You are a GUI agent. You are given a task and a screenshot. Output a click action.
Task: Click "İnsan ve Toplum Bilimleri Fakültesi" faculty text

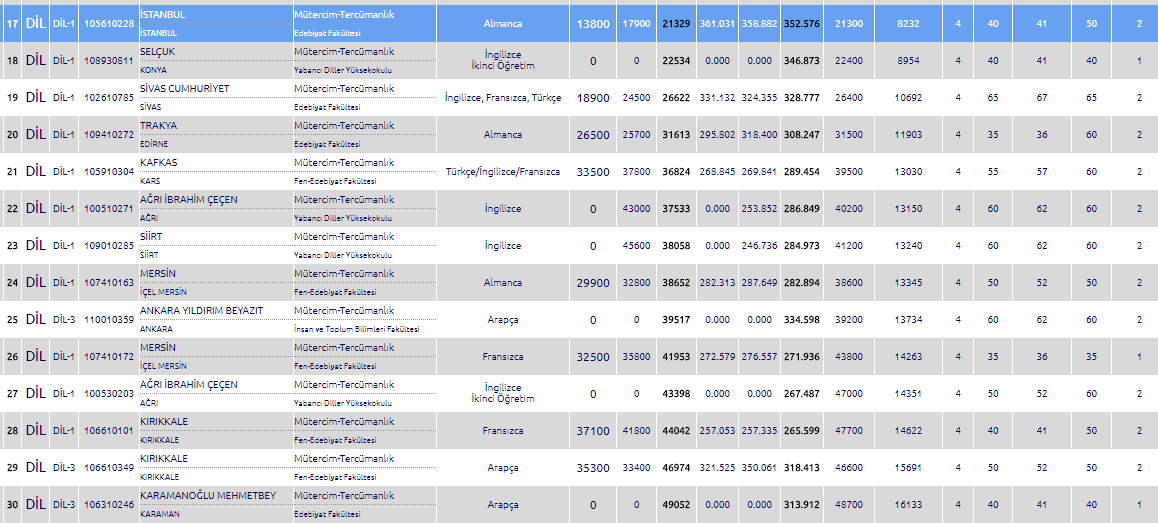[x=356, y=329]
